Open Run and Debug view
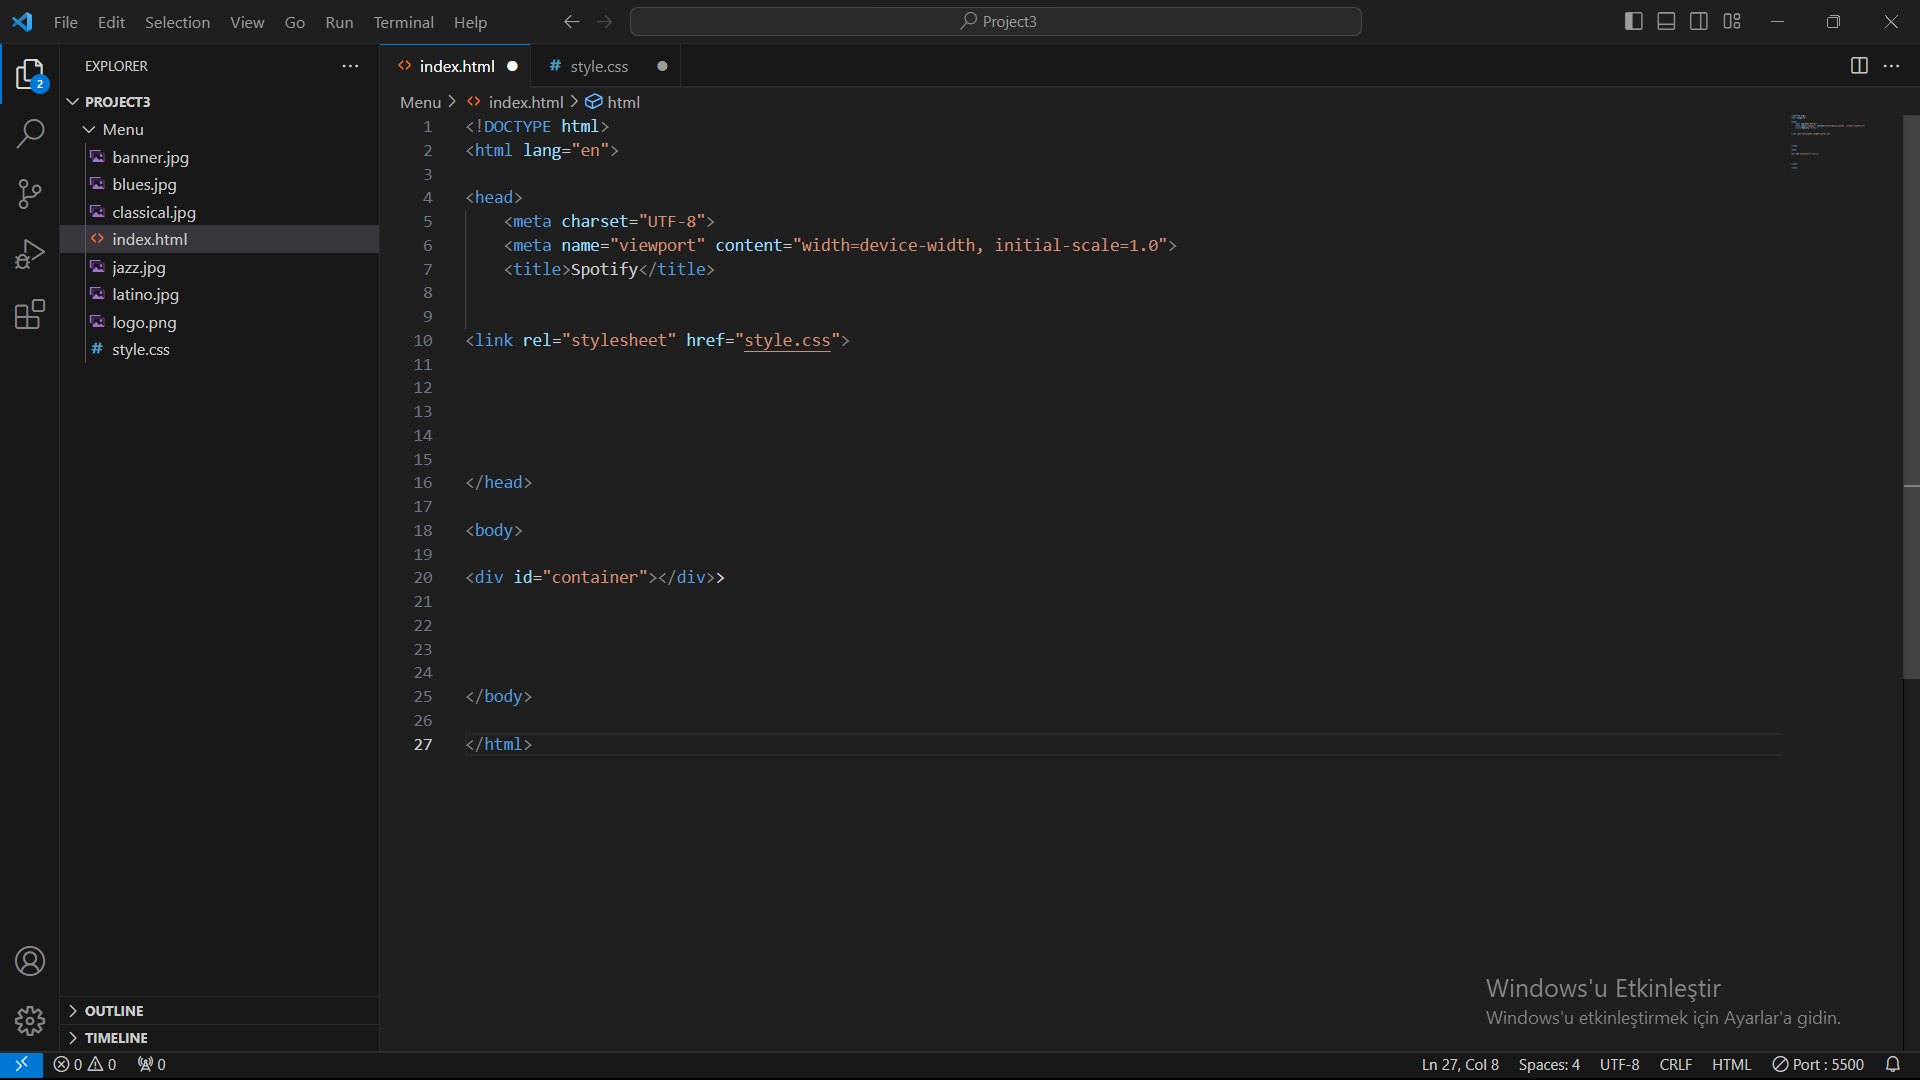 [x=30, y=254]
